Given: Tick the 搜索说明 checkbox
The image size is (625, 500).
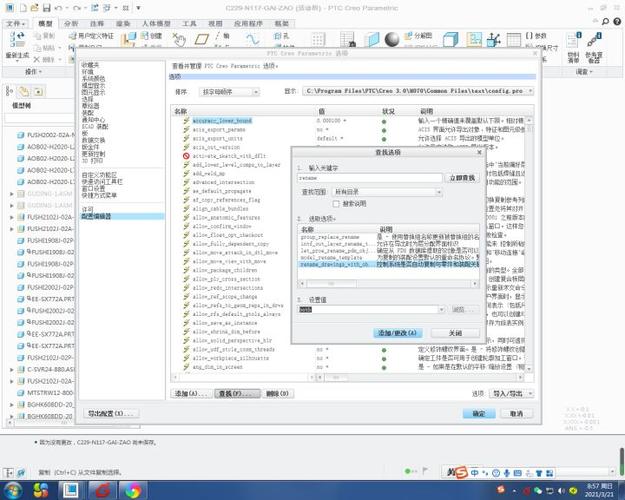Looking at the screenshot, I should point(336,204).
